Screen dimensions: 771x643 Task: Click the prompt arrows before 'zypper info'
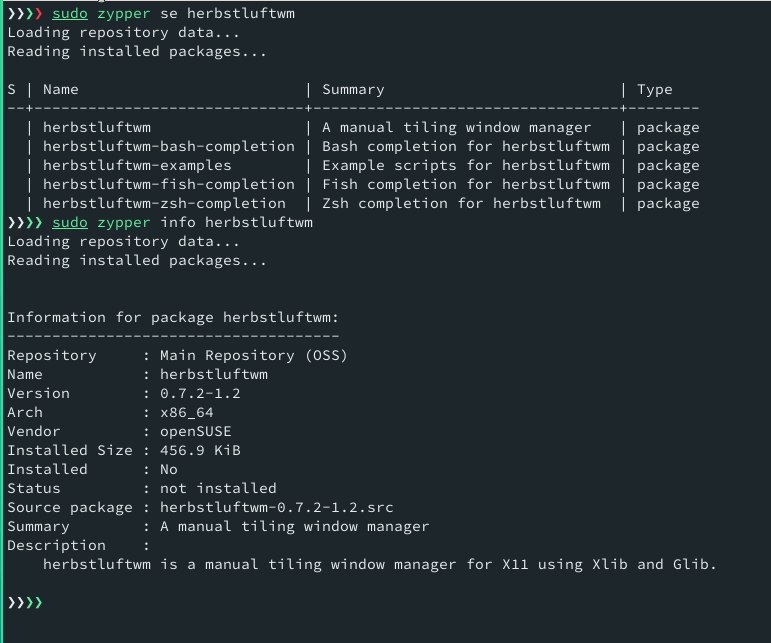coord(25,223)
